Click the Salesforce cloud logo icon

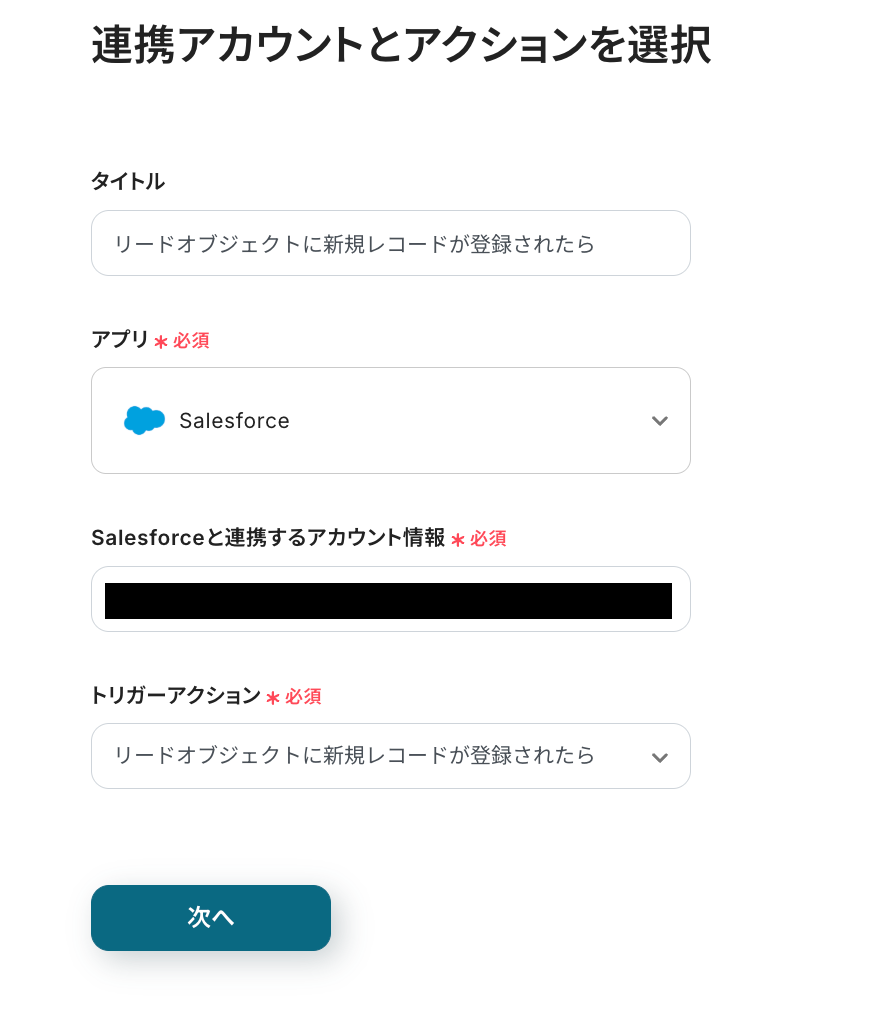pos(144,420)
